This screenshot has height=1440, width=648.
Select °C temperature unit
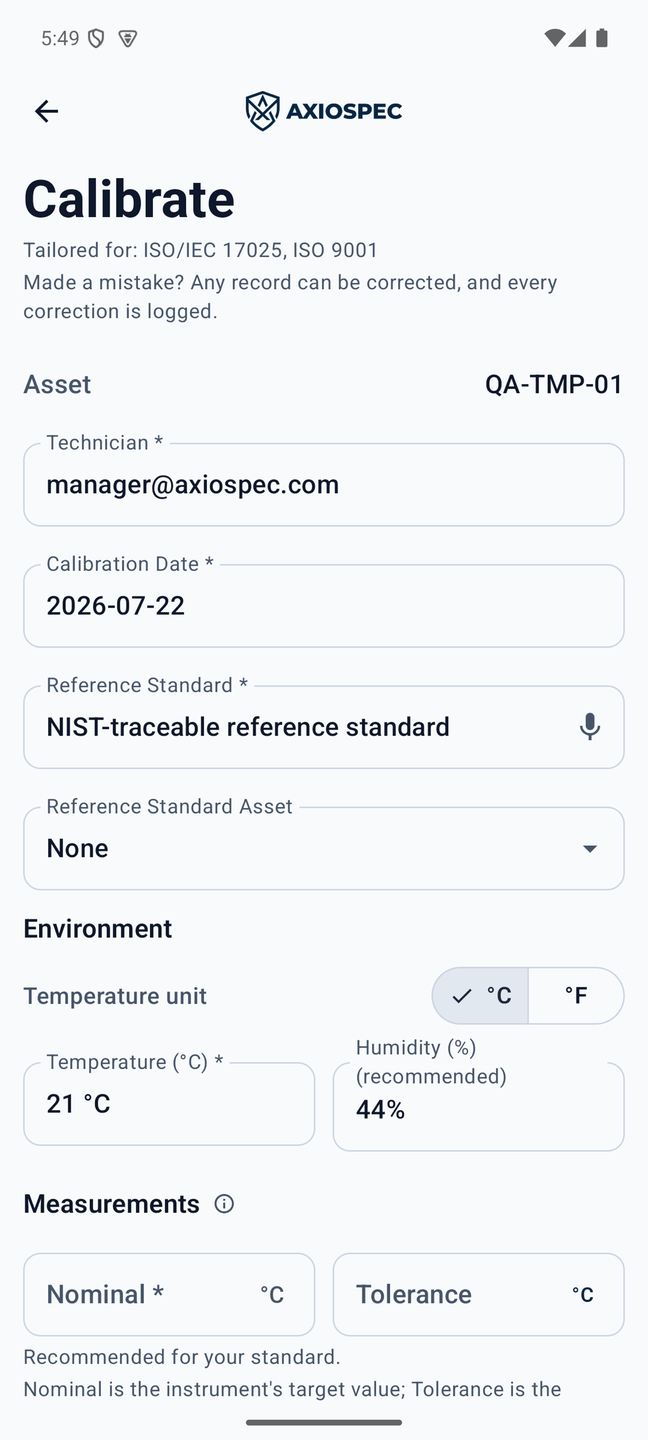tap(480, 996)
